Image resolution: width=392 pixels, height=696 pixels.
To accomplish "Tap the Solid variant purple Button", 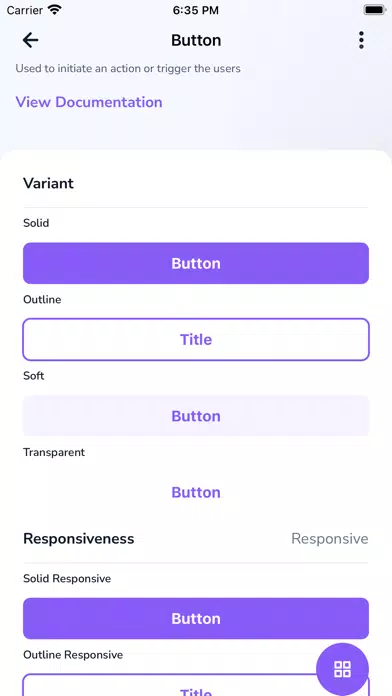I will [196, 263].
